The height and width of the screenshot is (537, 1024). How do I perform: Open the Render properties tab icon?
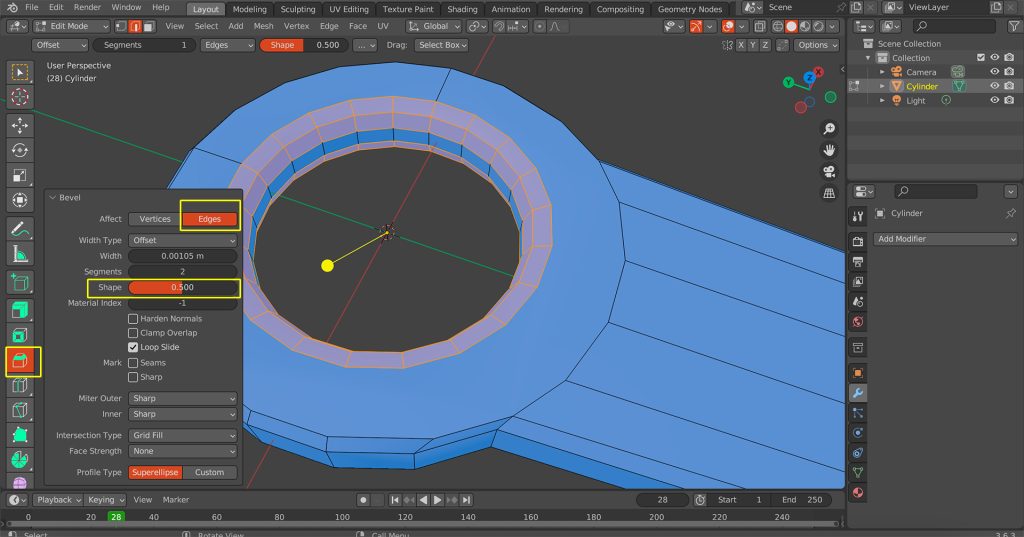(x=858, y=242)
